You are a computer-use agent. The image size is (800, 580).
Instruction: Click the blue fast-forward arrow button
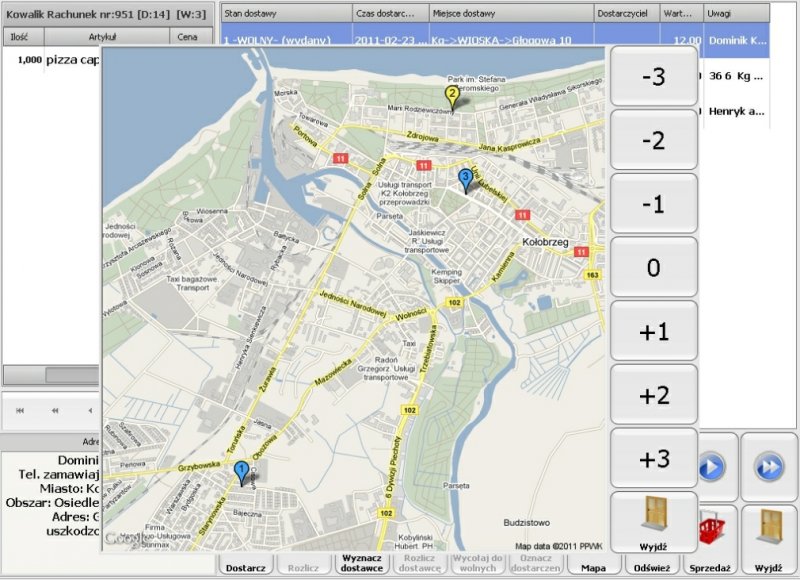coord(768,467)
